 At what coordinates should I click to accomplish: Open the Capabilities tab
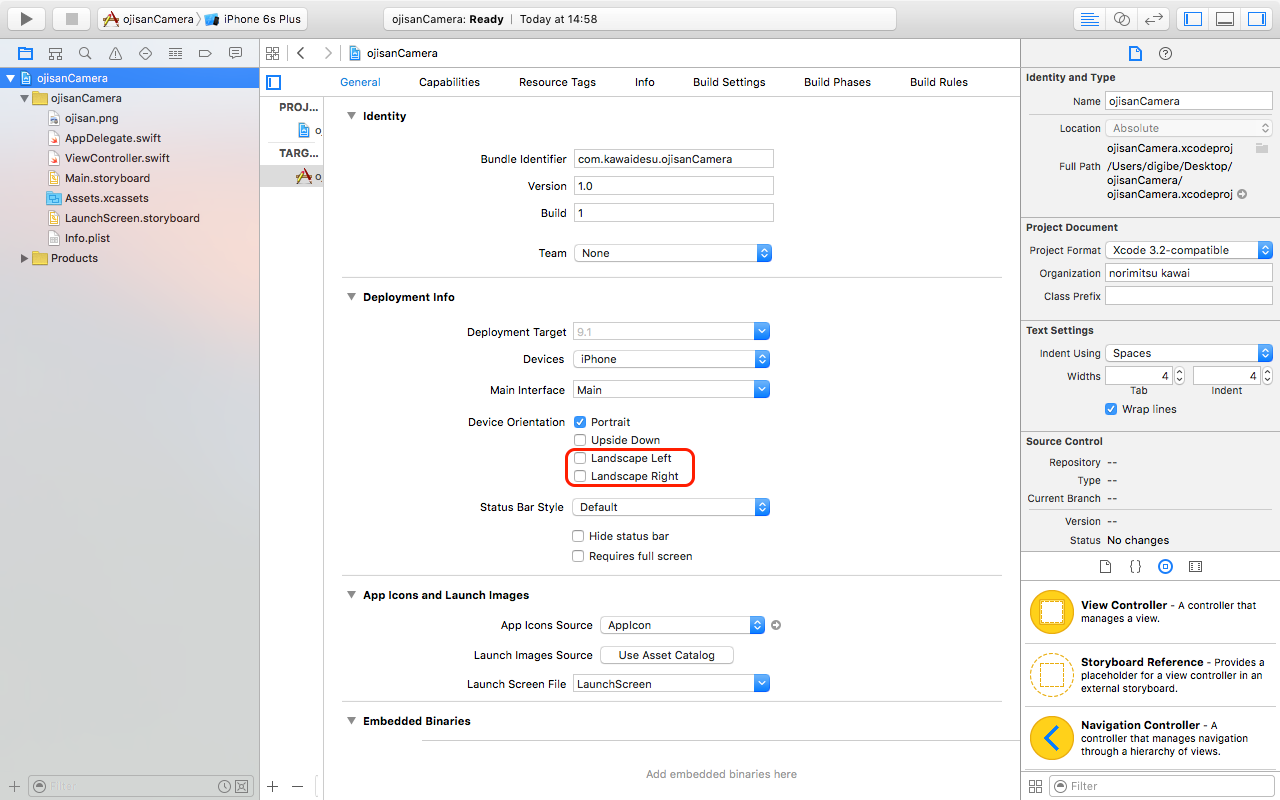449,82
